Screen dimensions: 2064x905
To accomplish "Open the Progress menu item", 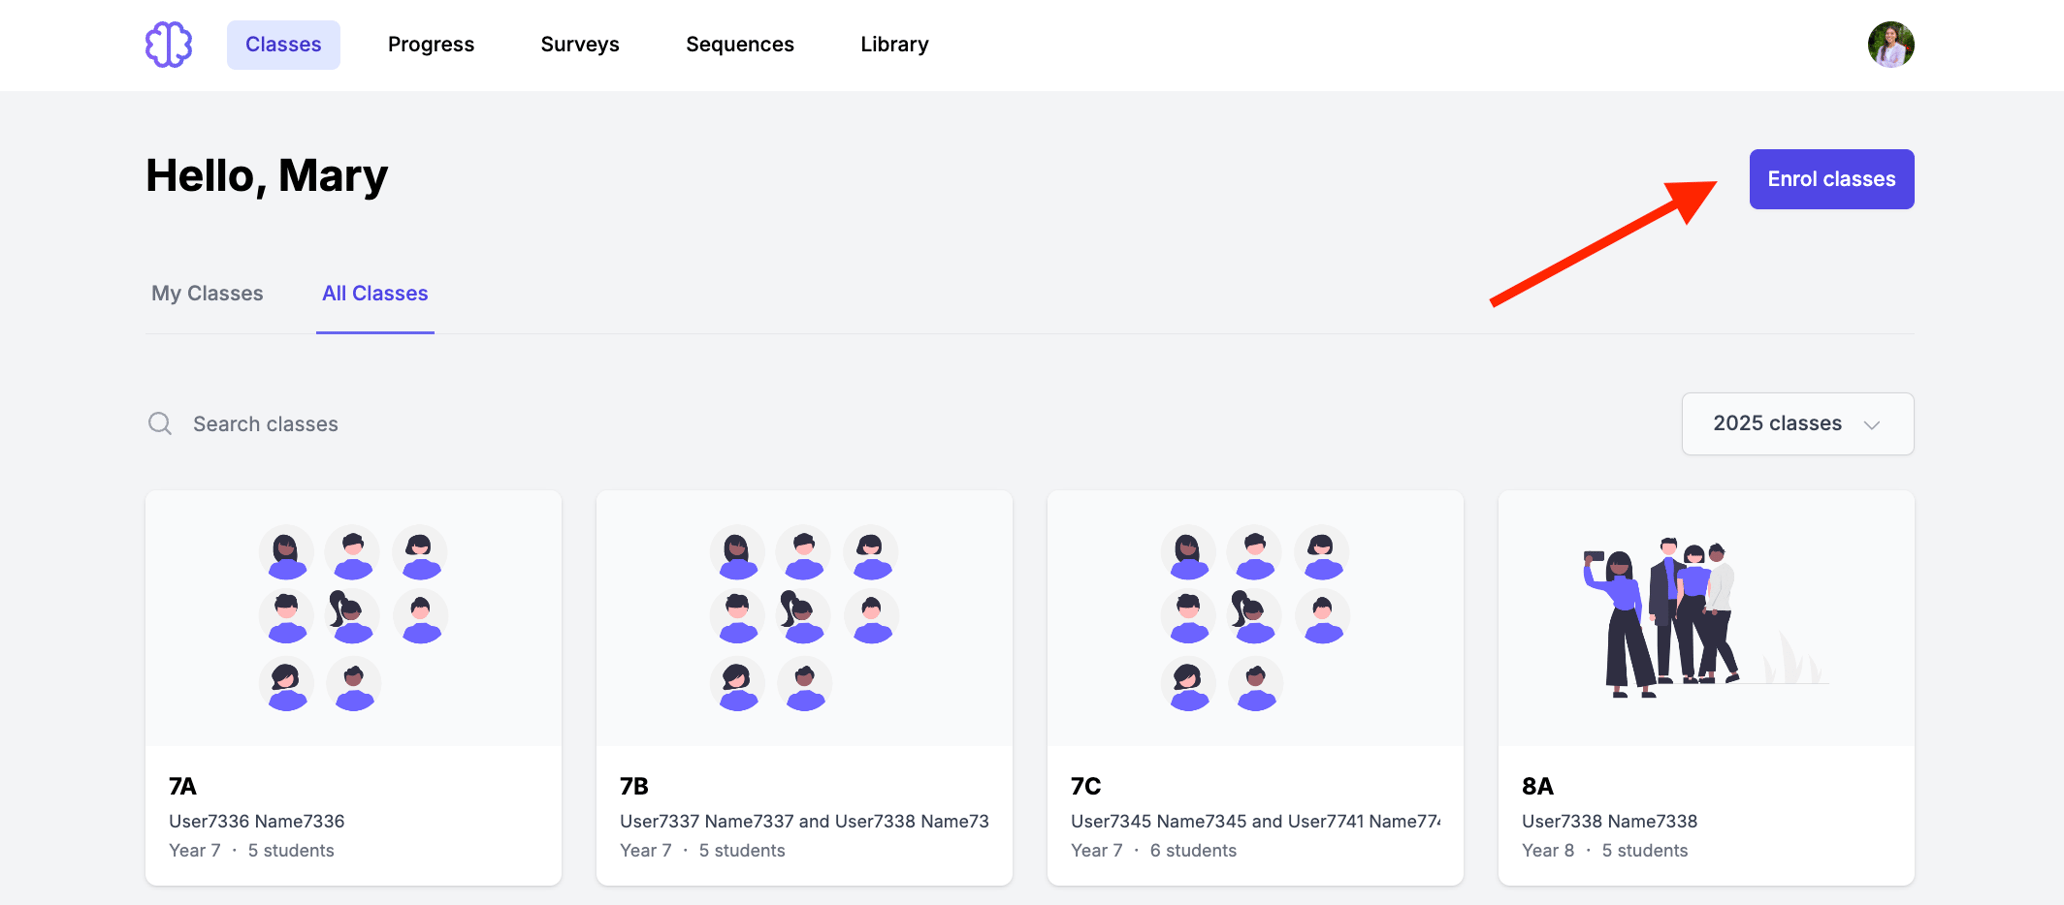I will (x=431, y=44).
